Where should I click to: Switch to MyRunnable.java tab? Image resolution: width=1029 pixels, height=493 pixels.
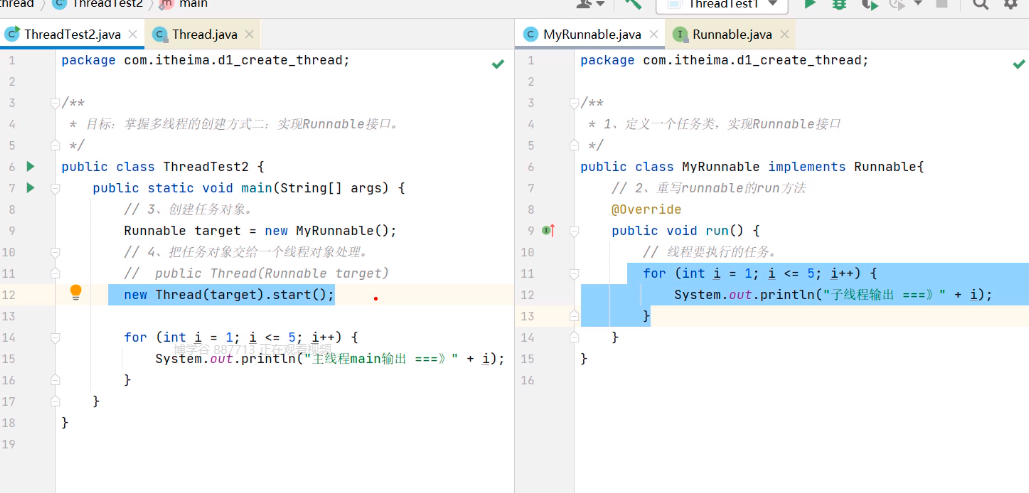coord(591,35)
